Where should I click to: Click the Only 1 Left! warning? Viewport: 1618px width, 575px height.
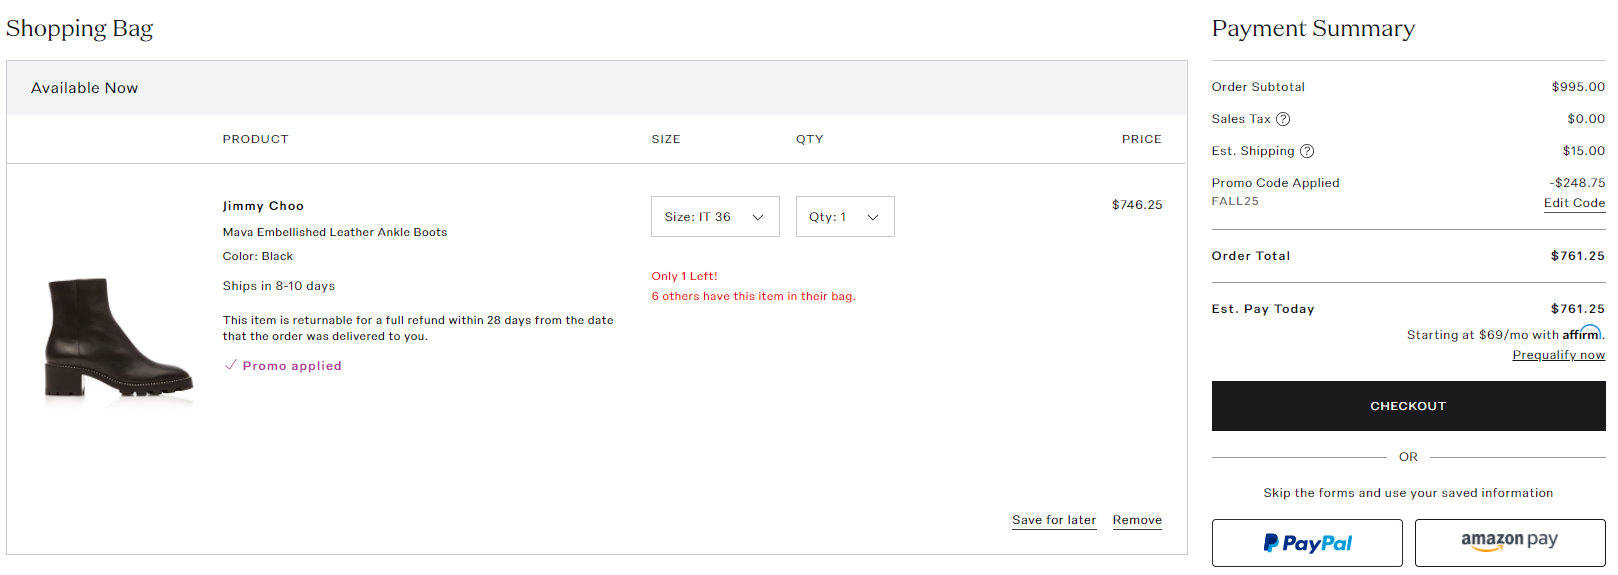coord(684,276)
